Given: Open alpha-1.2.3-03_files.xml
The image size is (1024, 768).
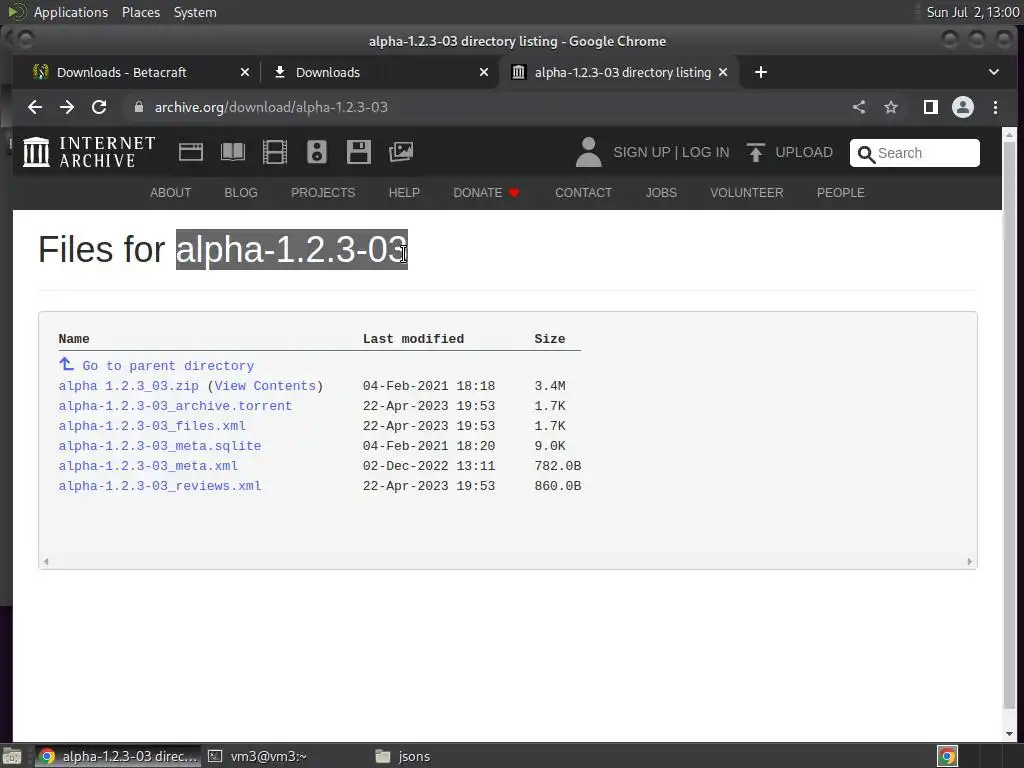Looking at the screenshot, I should pyautogui.click(x=152, y=426).
